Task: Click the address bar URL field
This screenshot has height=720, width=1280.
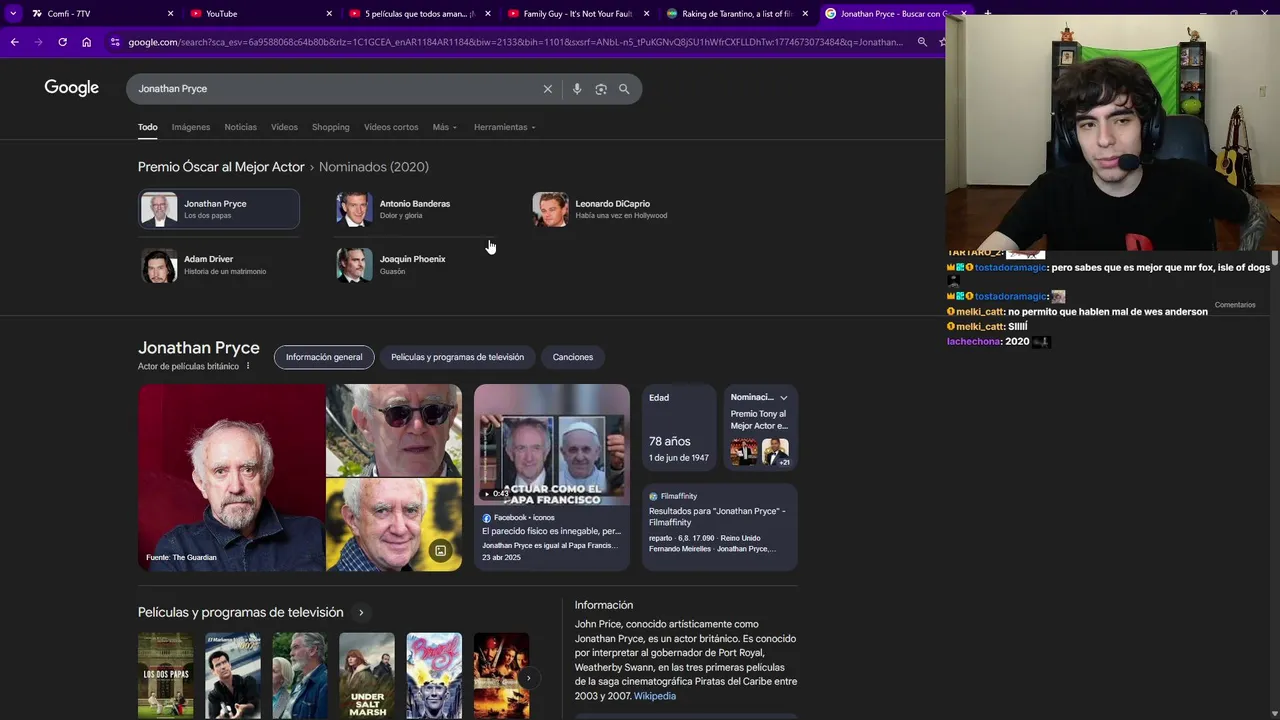Action: 515,42
